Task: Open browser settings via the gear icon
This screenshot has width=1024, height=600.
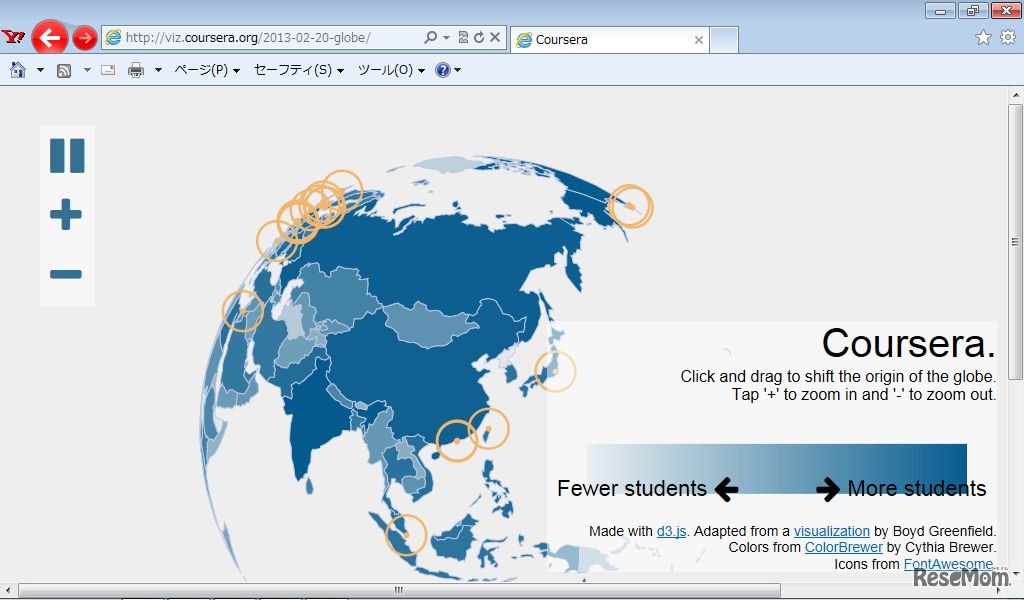Action: [1008, 36]
